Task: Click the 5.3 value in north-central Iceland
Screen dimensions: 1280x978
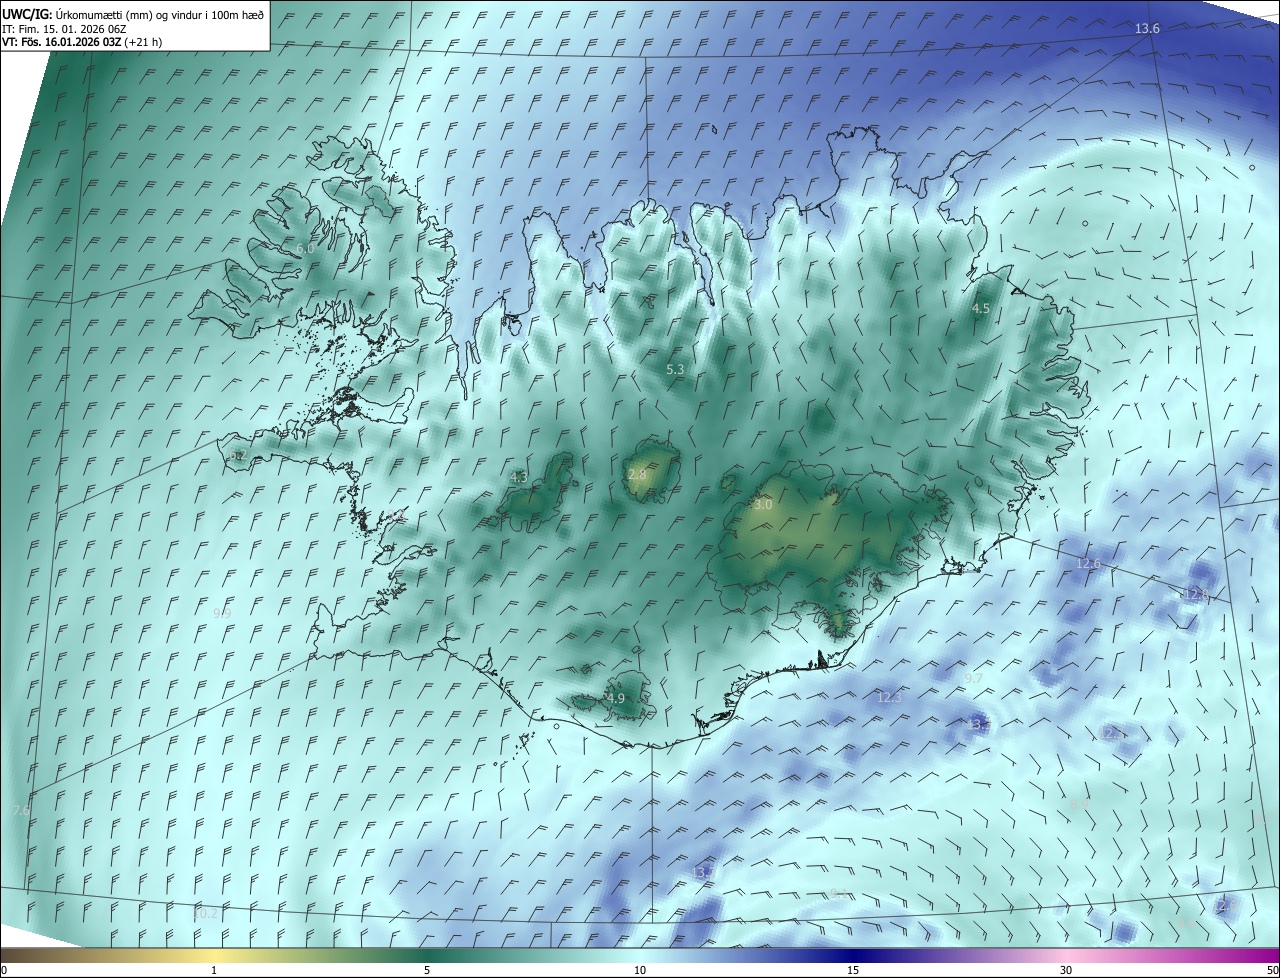Action: tap(675, 369)
